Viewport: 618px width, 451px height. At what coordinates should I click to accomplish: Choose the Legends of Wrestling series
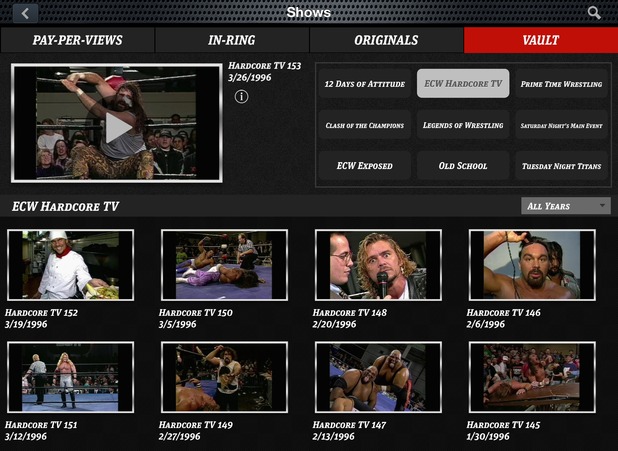click(x=463, y=125)
